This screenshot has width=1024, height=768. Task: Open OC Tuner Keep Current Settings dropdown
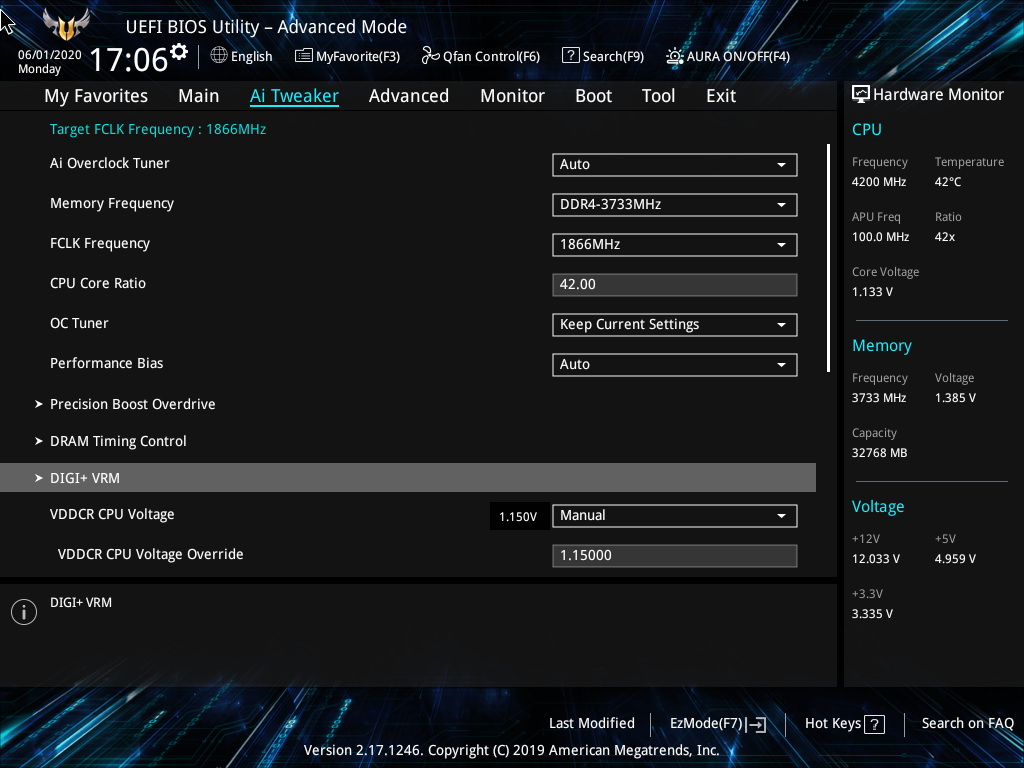click(675, 325)
